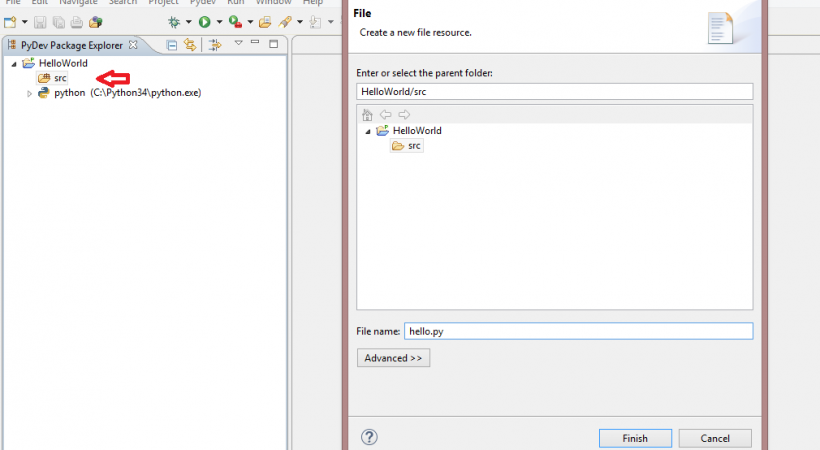
Task: Click the Collapse All icon in Package Explorer
Action: (x=172, y=45)
